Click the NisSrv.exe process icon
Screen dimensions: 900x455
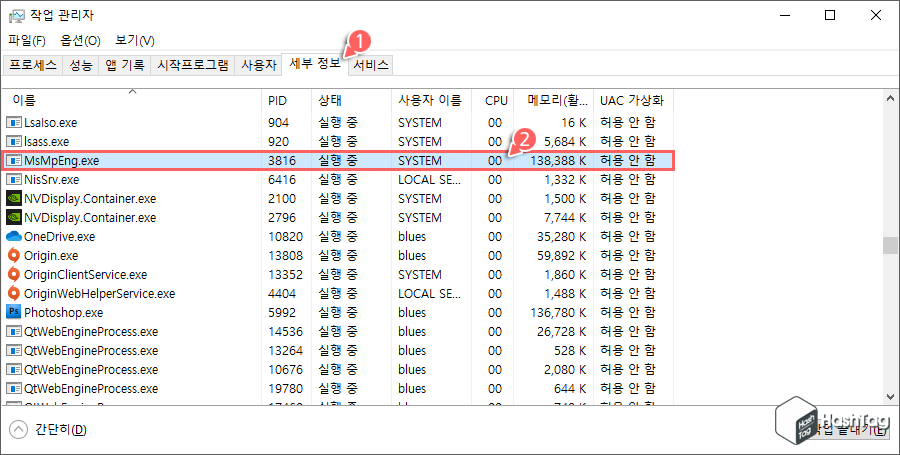[x=13, y=180]
